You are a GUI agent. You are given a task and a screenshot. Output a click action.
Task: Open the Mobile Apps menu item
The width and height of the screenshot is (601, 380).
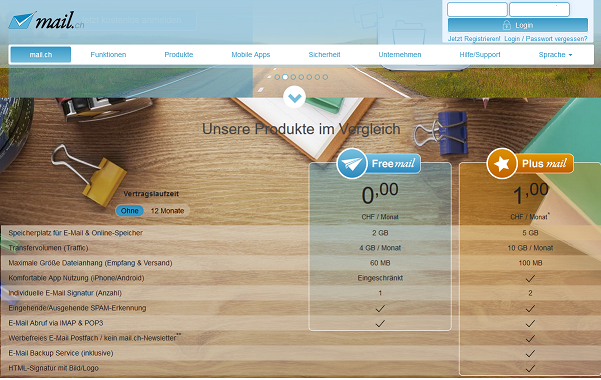tap(251, 55)
